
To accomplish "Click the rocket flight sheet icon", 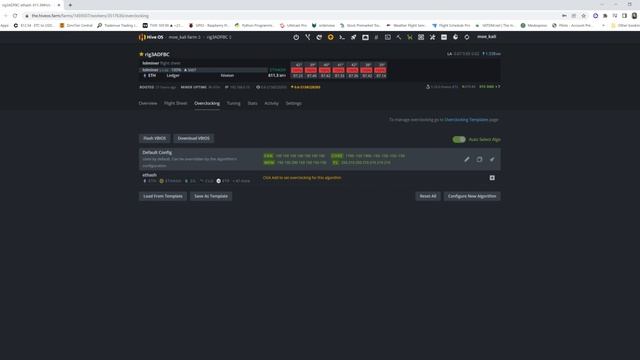I will 353,37.
